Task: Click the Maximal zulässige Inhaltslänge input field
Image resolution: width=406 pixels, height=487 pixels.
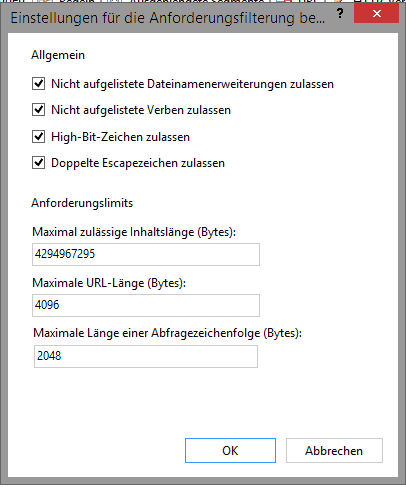Action: pos(146,254)
